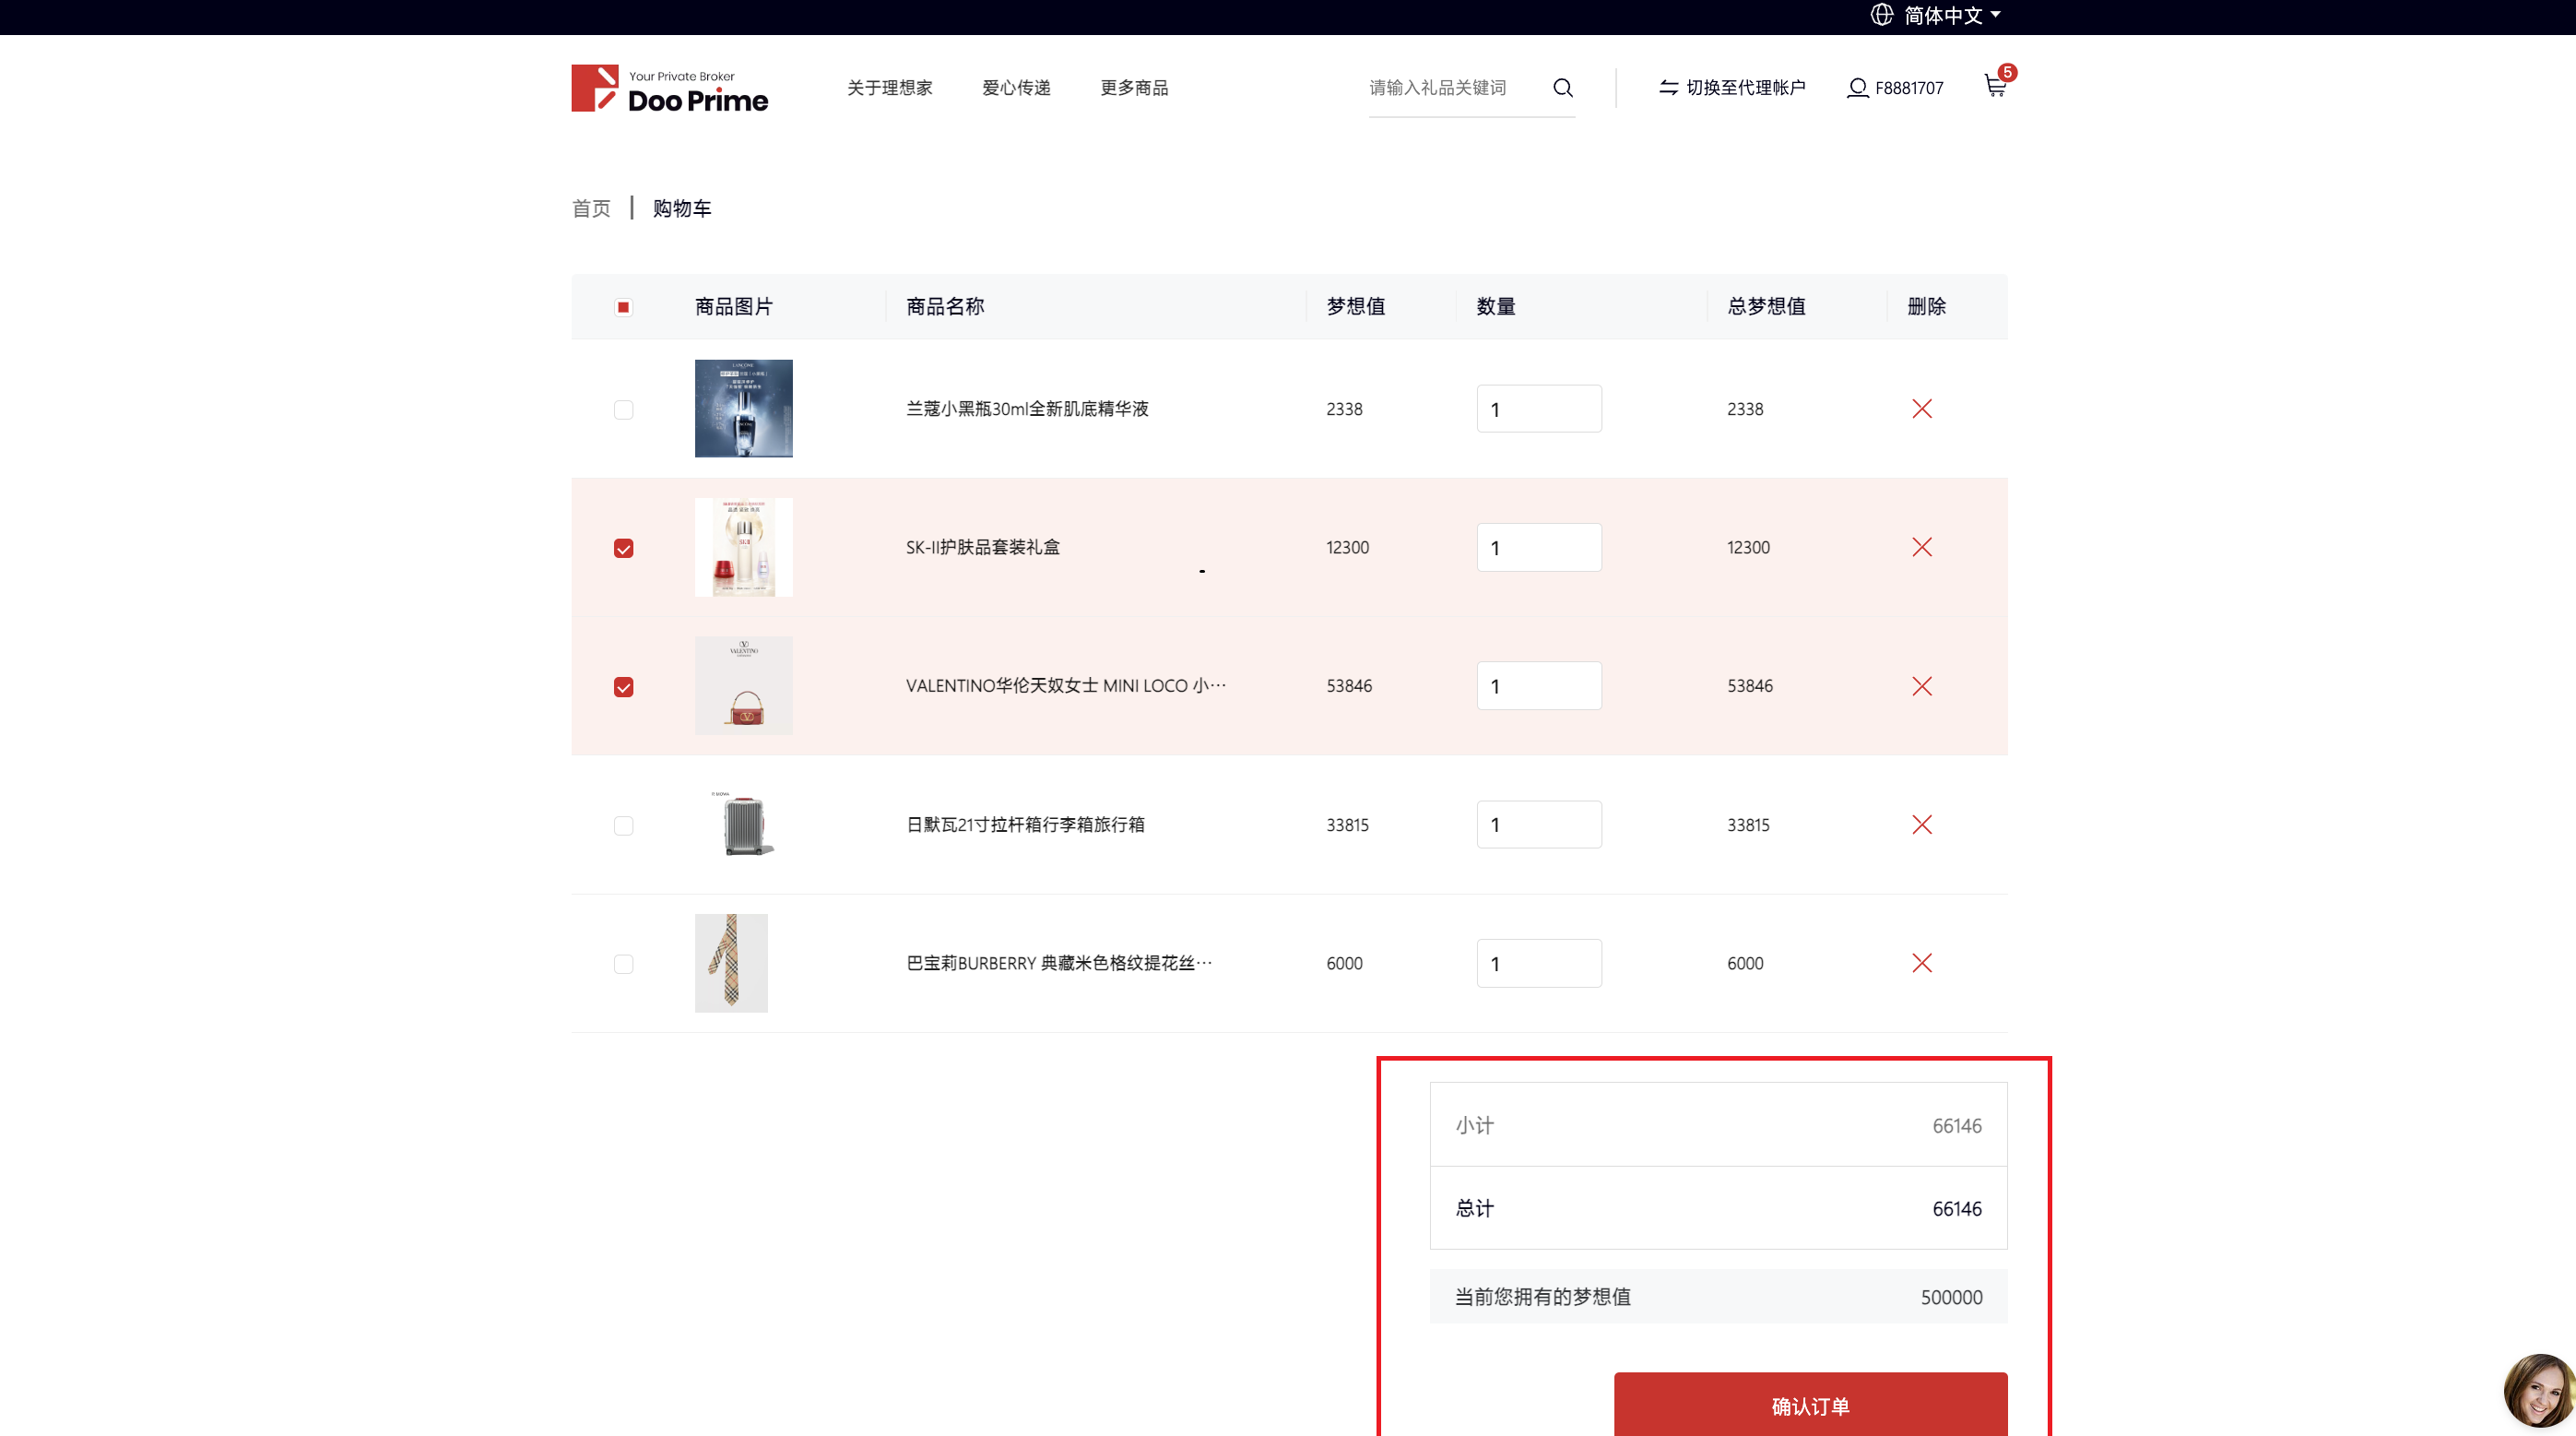Click the search magnifier icon
The width and height of the screenshot is (2576, 1436).
[1562, 88]
